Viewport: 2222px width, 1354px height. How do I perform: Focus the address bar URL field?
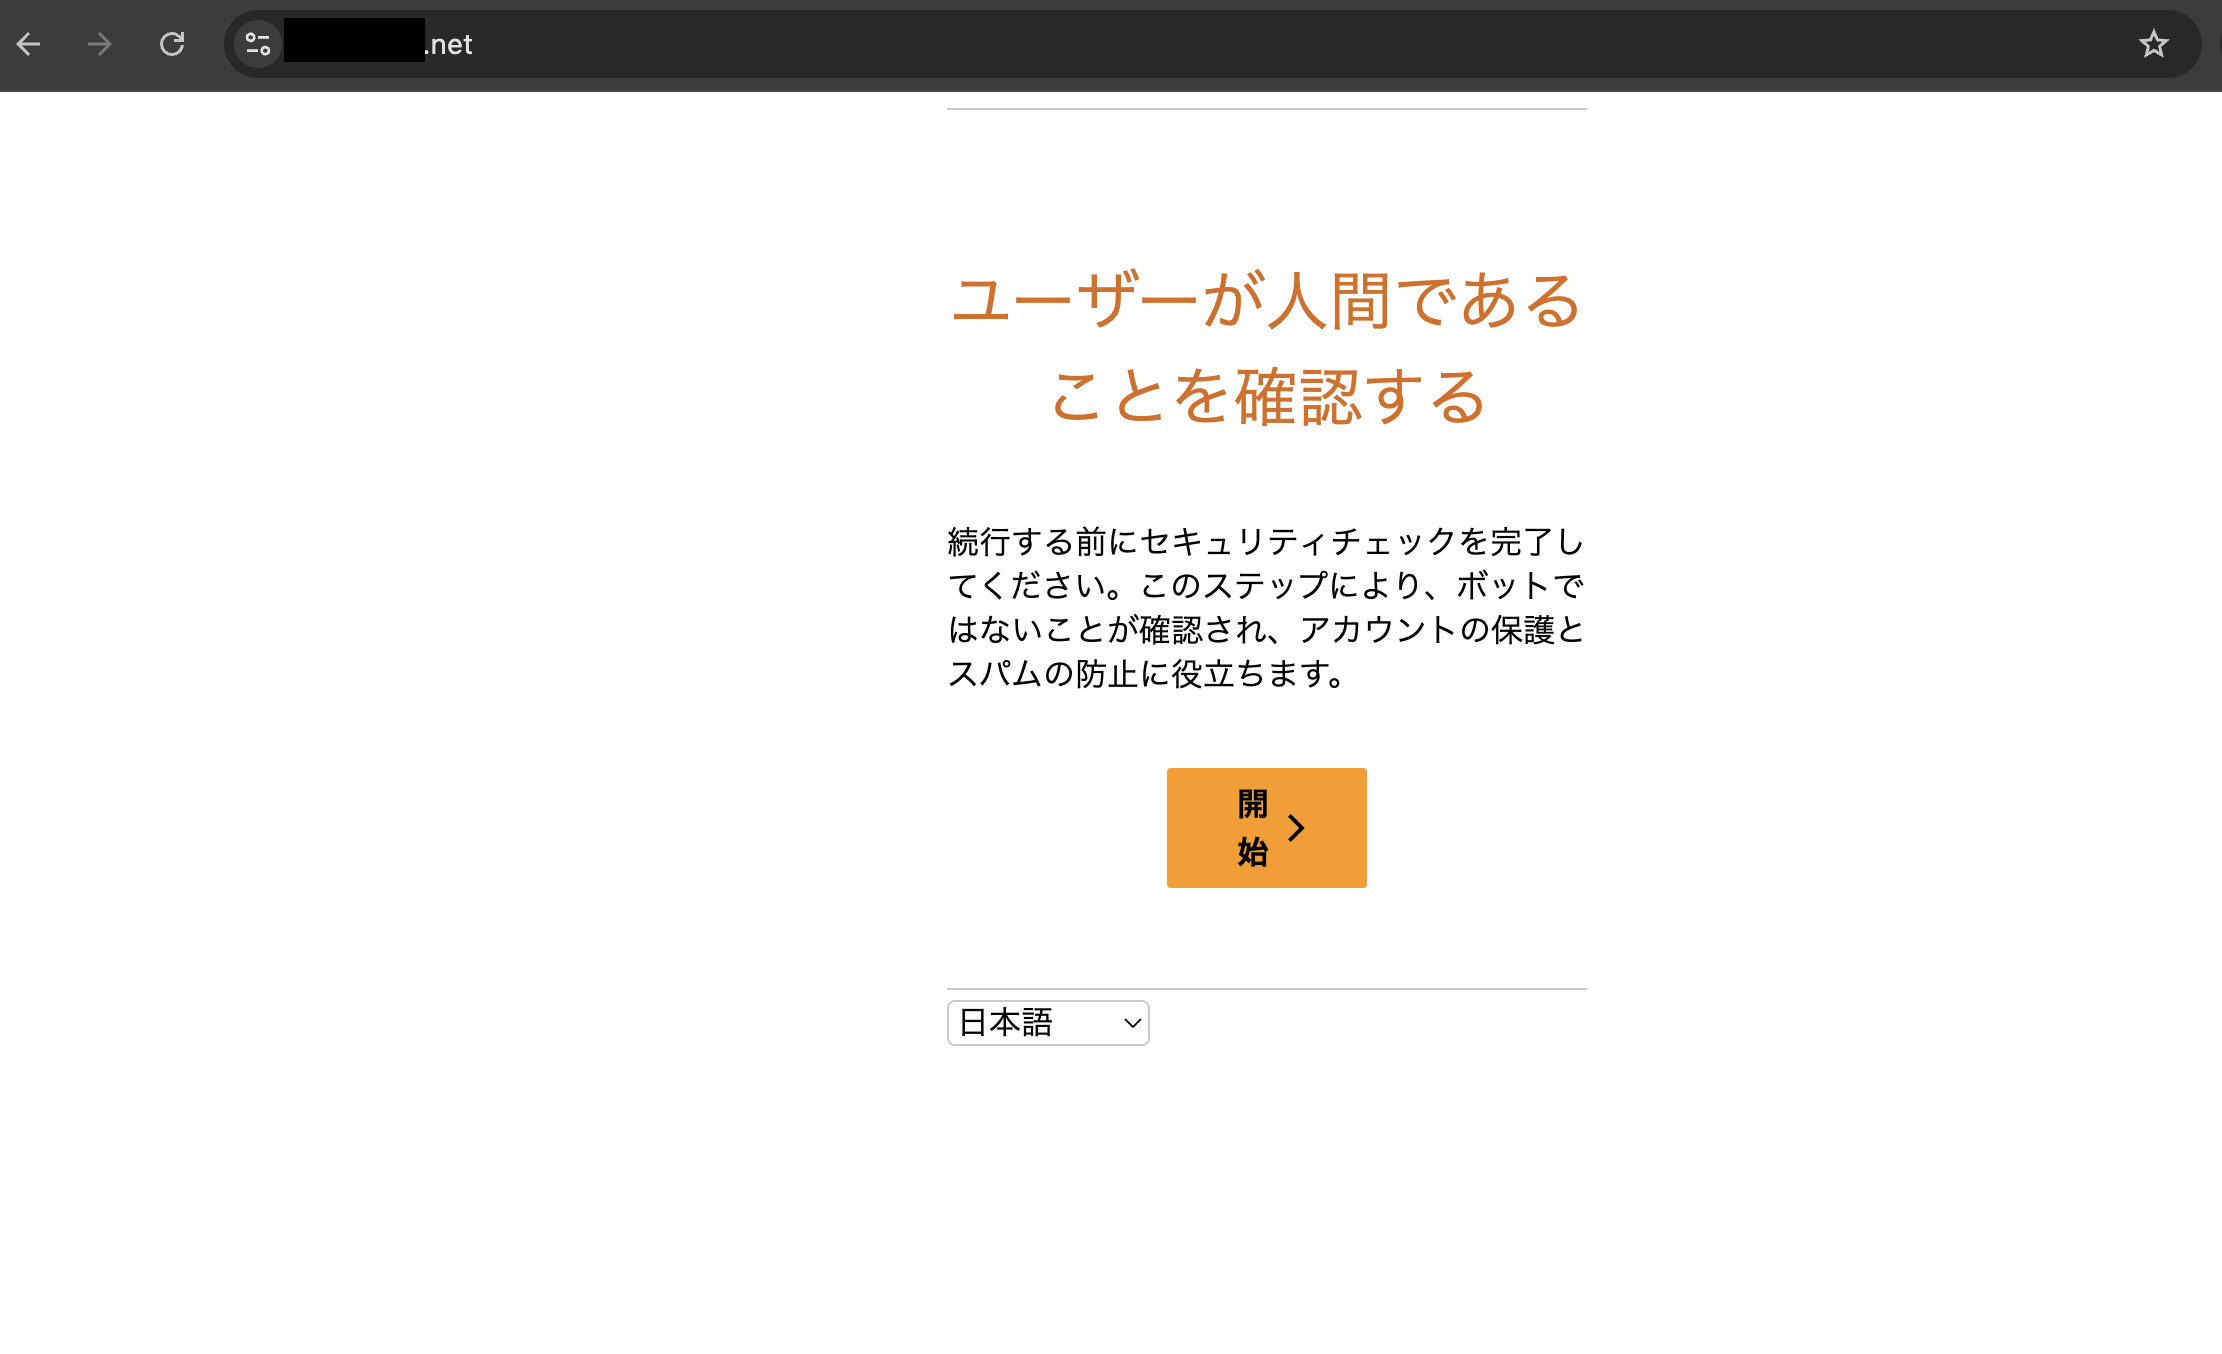(x=1200, y=44)
